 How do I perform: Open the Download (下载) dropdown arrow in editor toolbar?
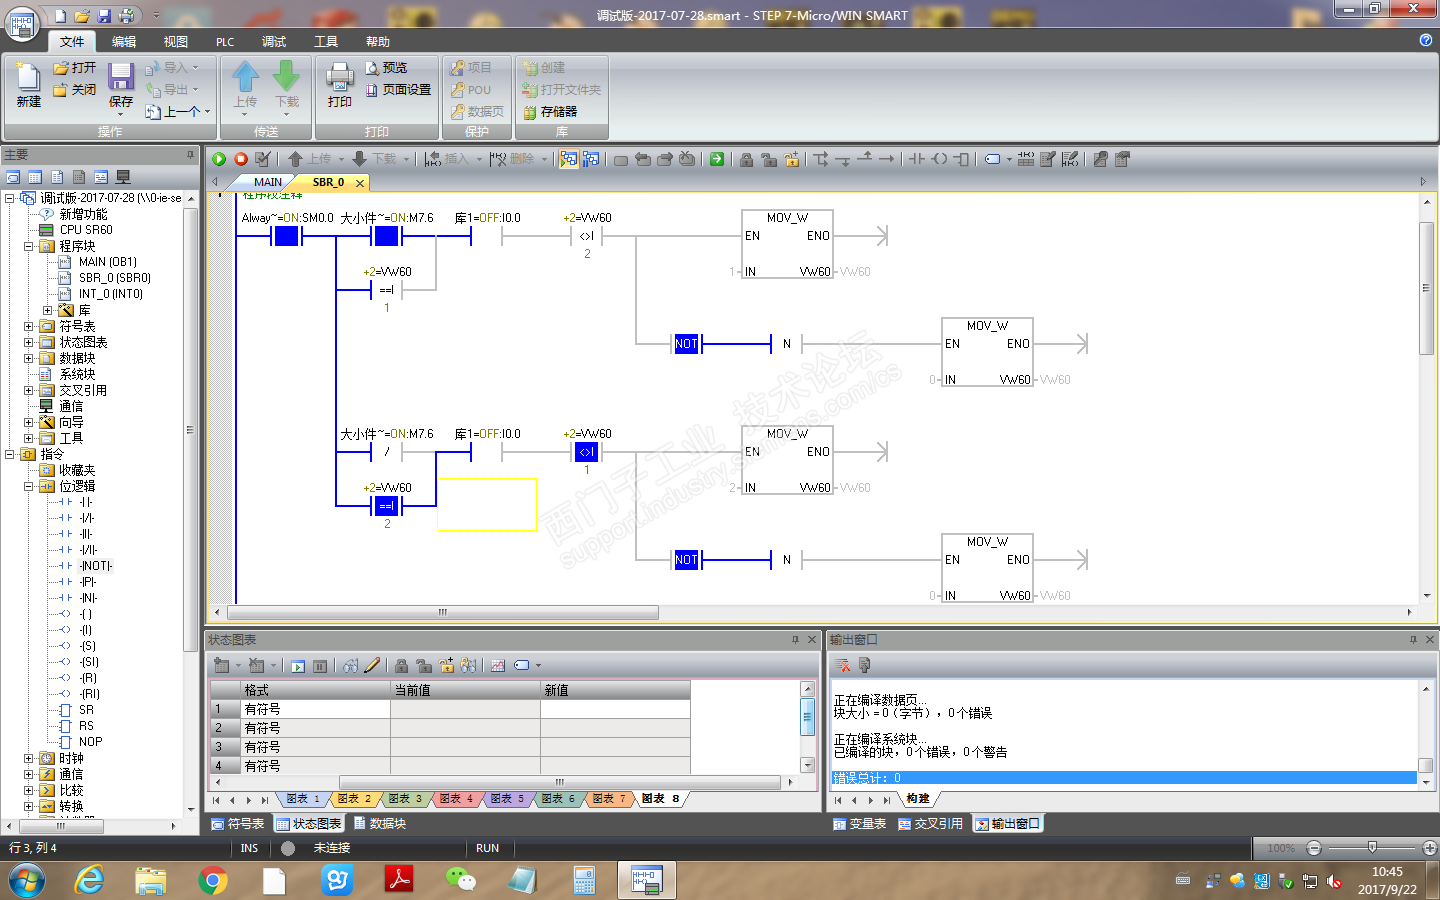click(406, 160)
